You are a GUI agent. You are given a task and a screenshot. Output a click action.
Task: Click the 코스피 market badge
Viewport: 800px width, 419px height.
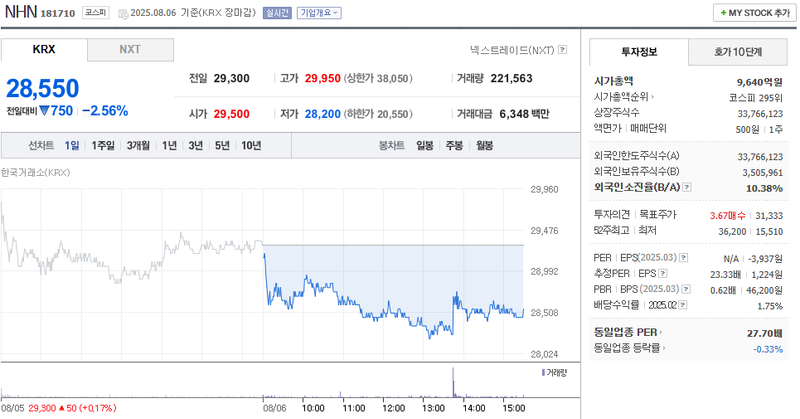point(96,13)
